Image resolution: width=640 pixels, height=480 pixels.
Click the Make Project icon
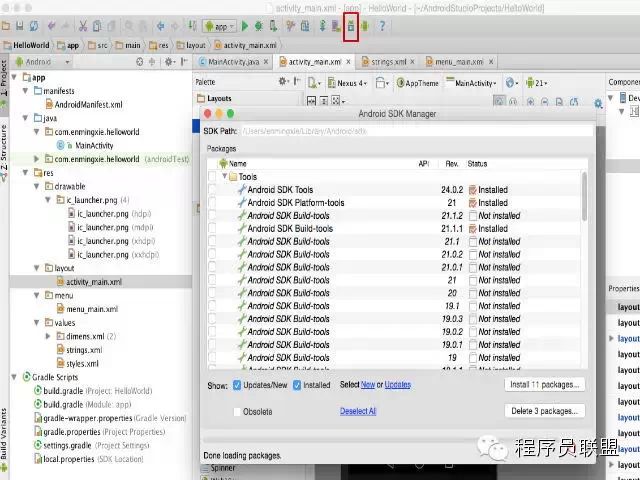click(192, 27)
